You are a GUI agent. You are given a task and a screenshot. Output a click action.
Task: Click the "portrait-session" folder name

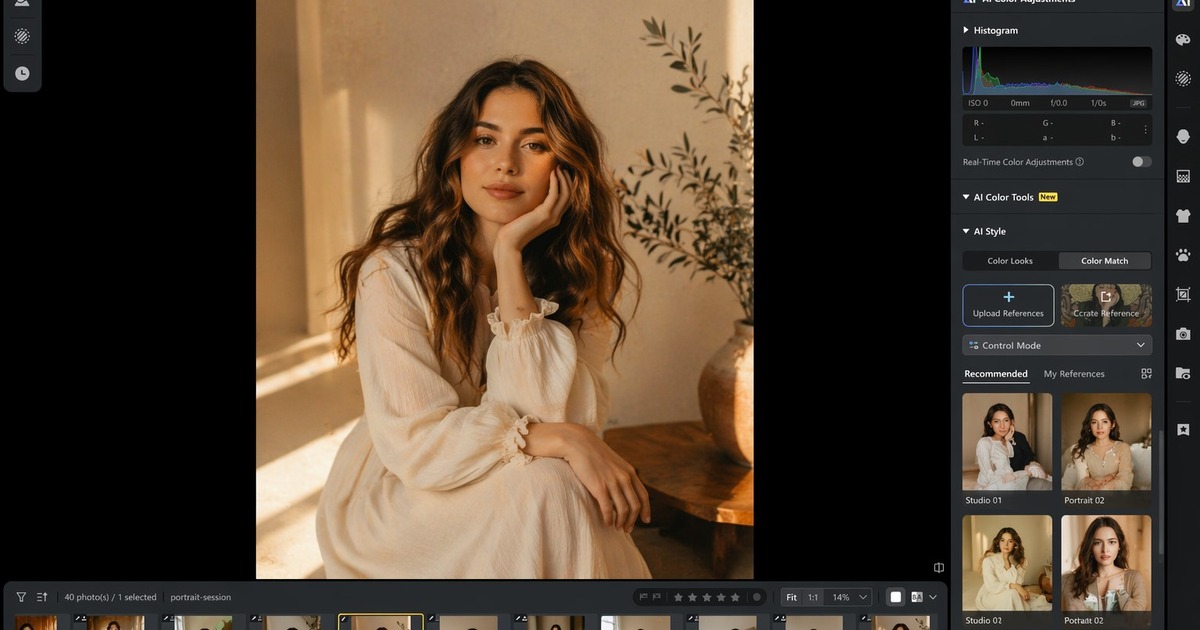(200, 597)
